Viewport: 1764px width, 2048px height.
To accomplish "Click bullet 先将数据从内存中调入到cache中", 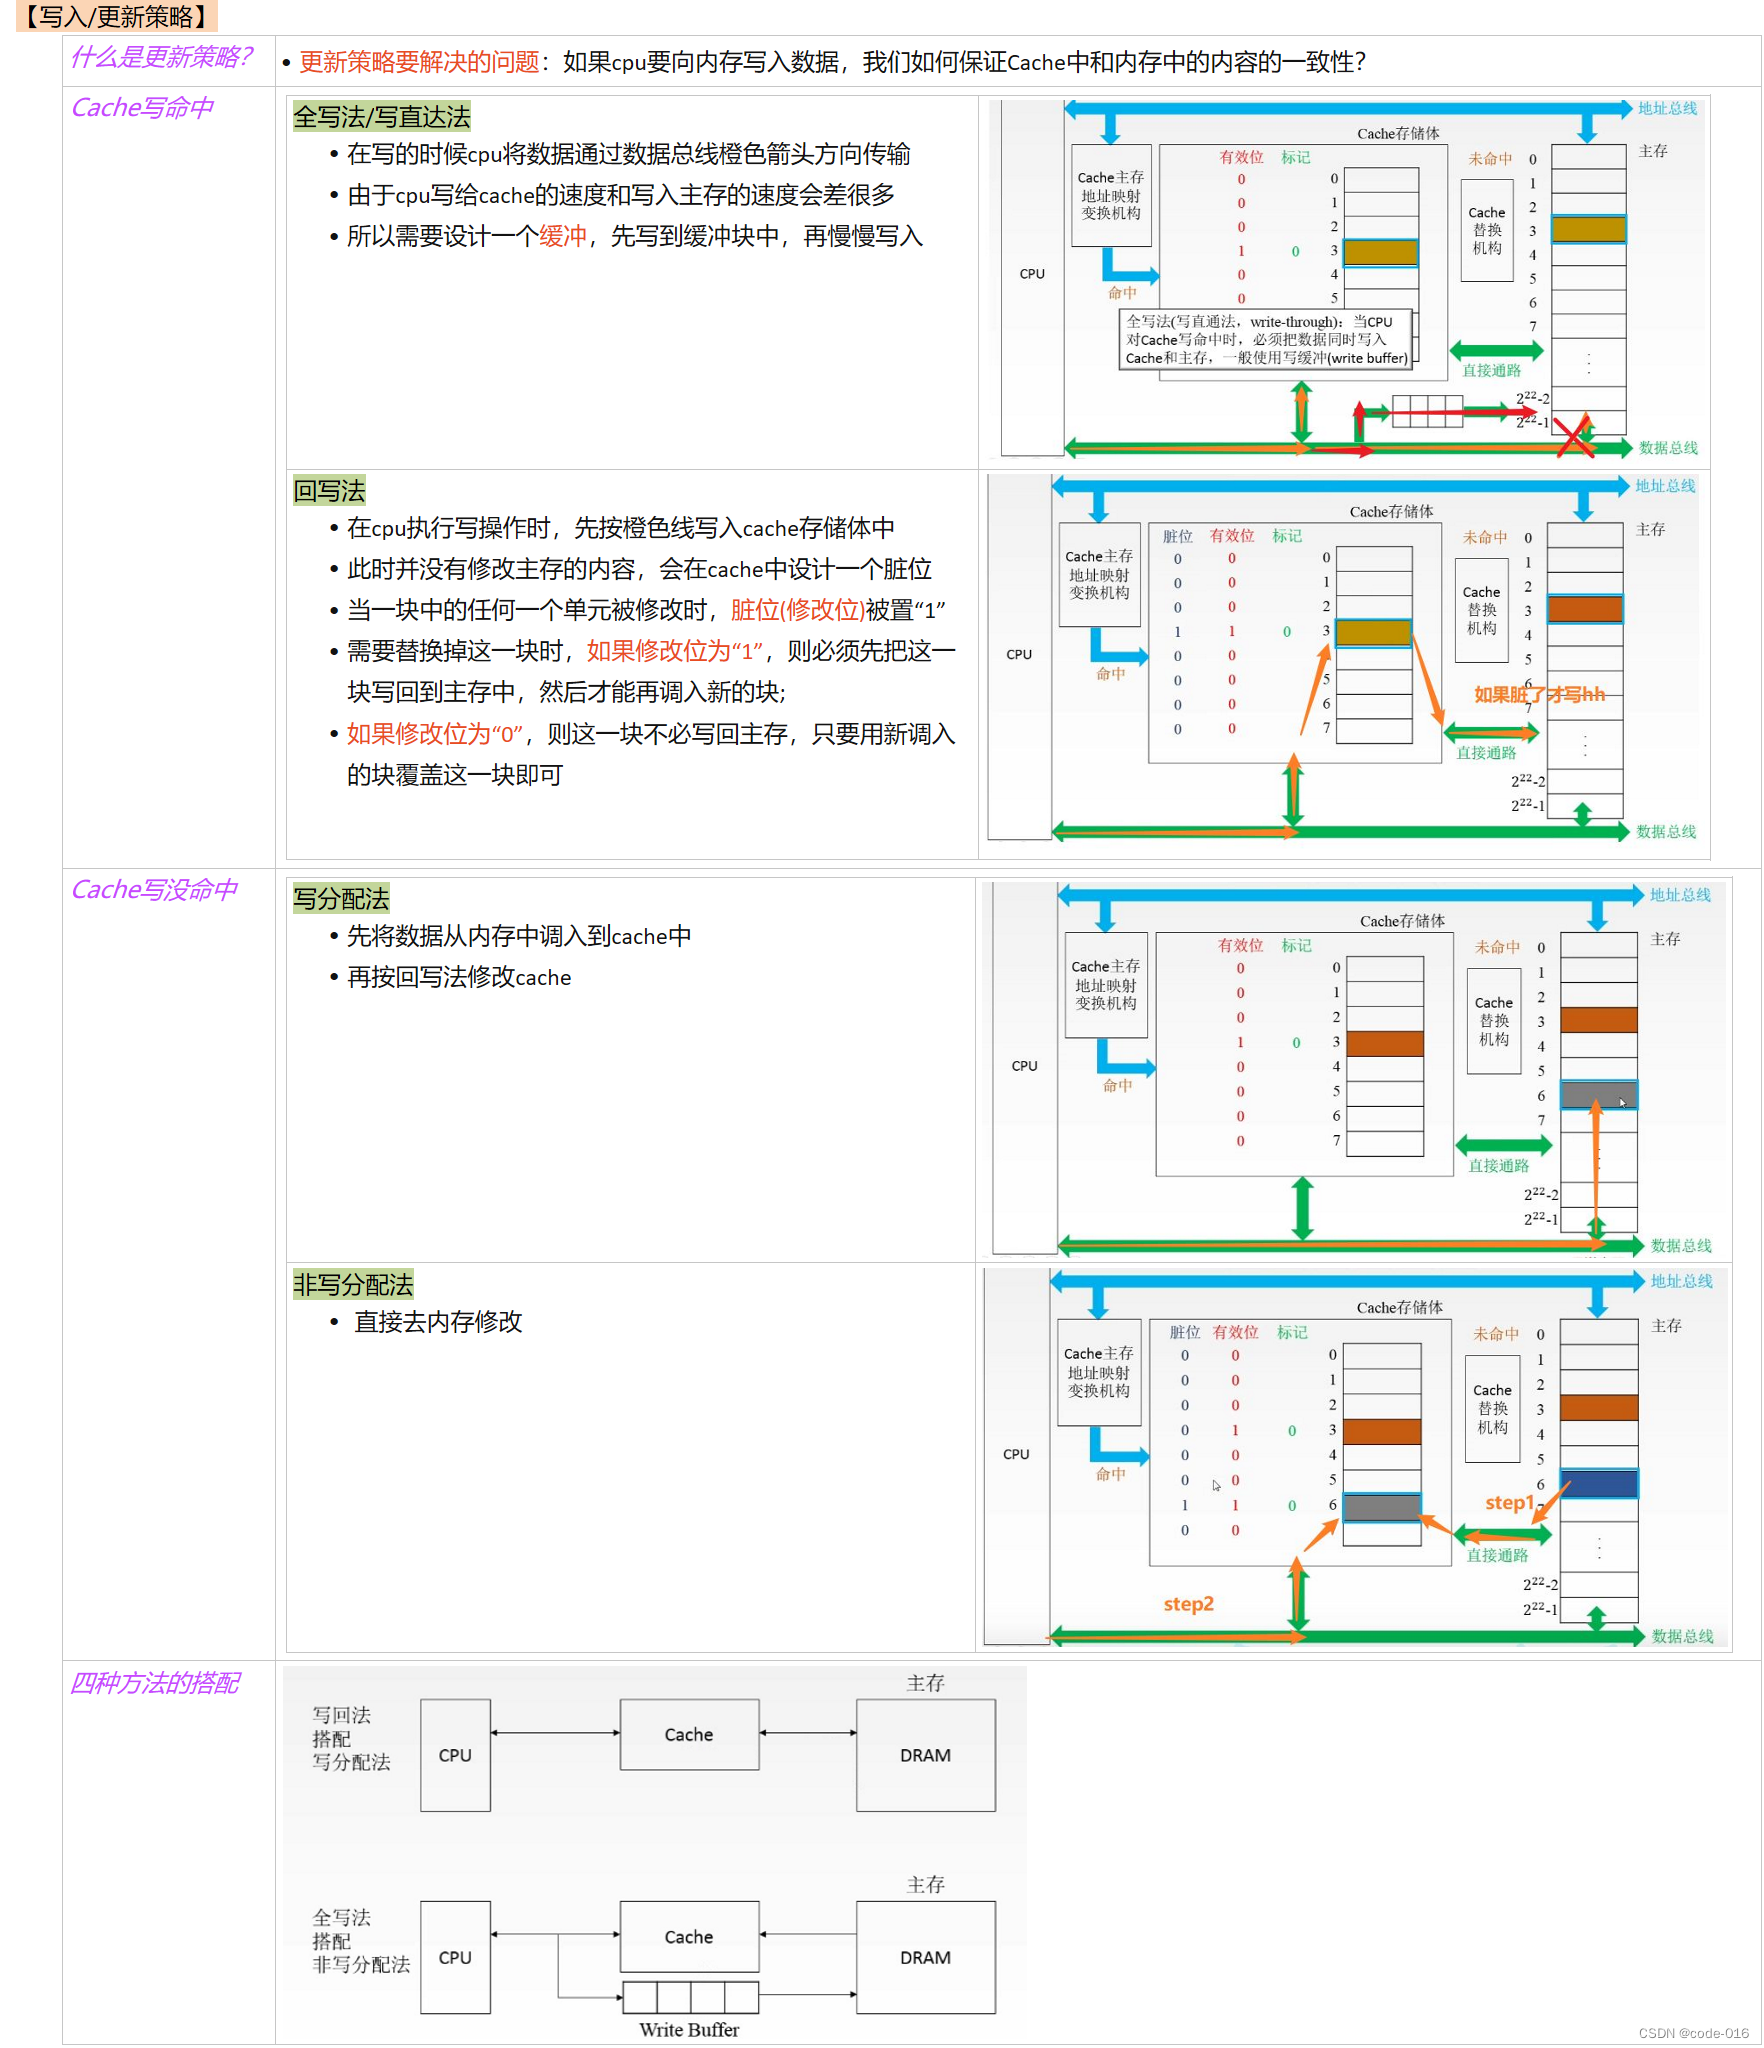I will pyautogui.click(x=518, y=936).
